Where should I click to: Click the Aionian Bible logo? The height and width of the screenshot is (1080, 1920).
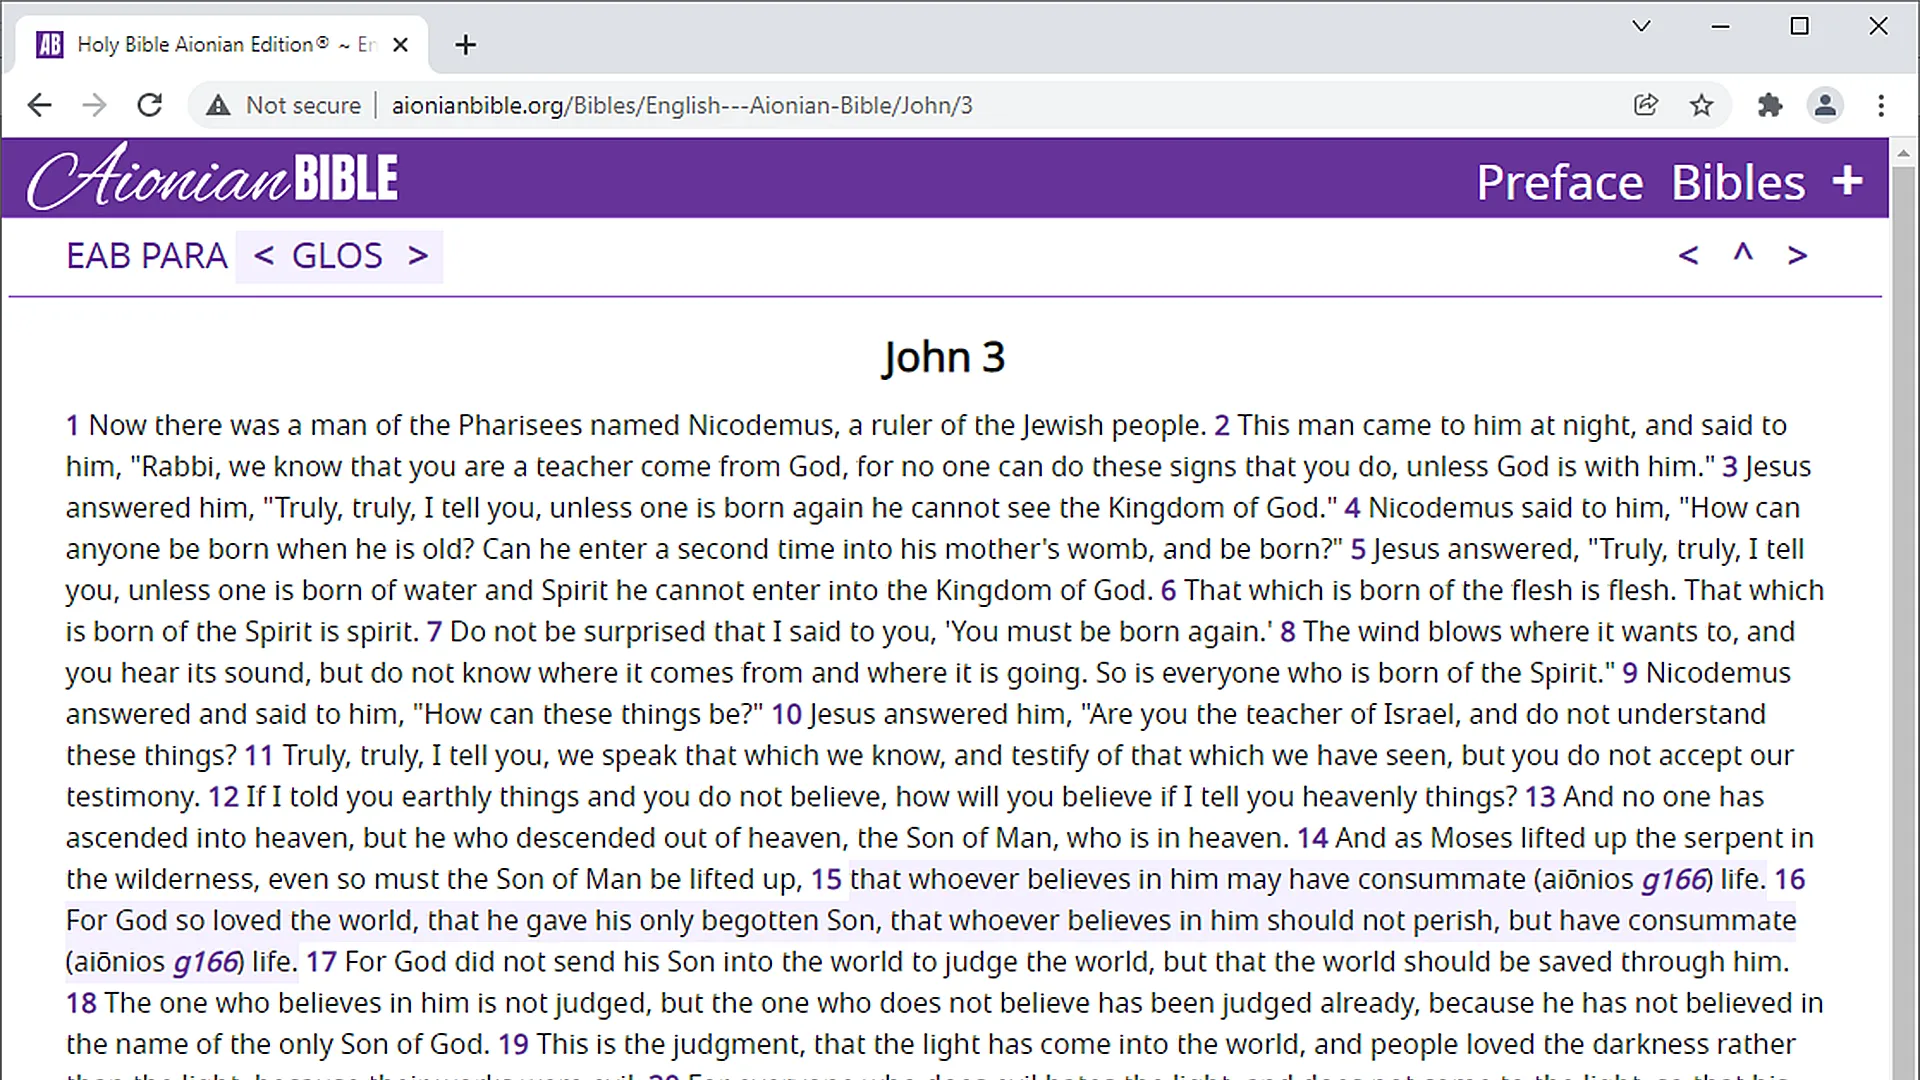[x=212, y=178]
